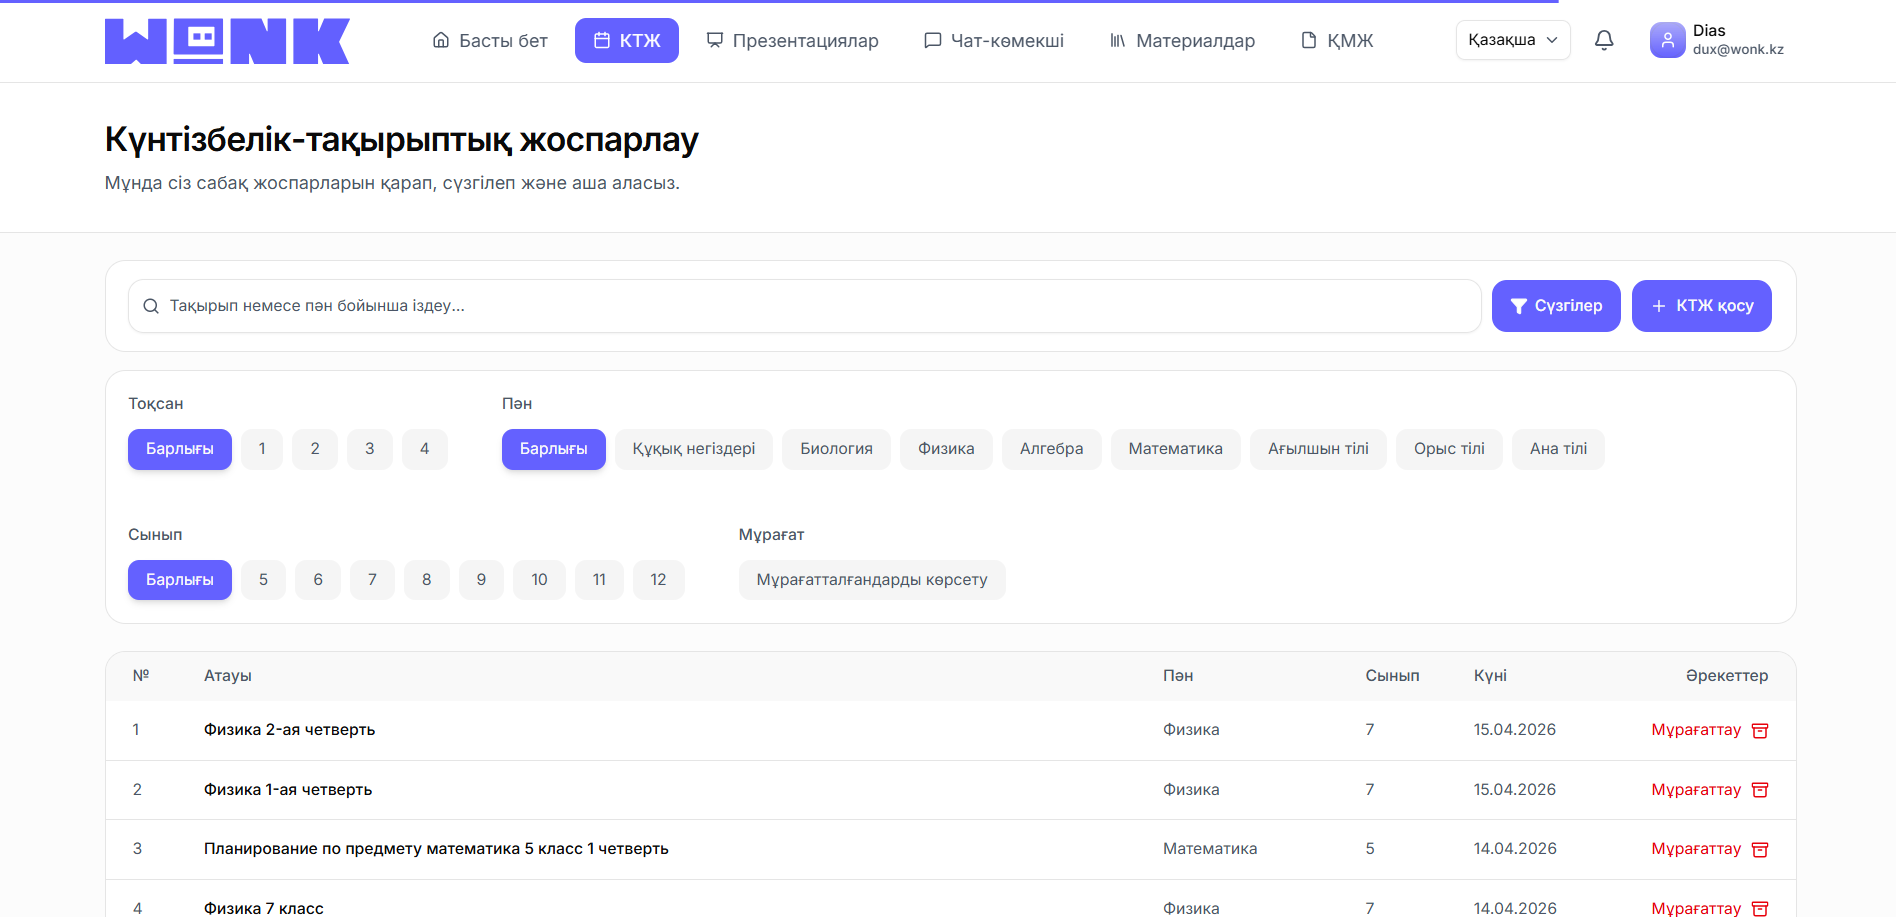Filter by Физика subject chip
1896x917 pixels.
(x=945, y=449)
